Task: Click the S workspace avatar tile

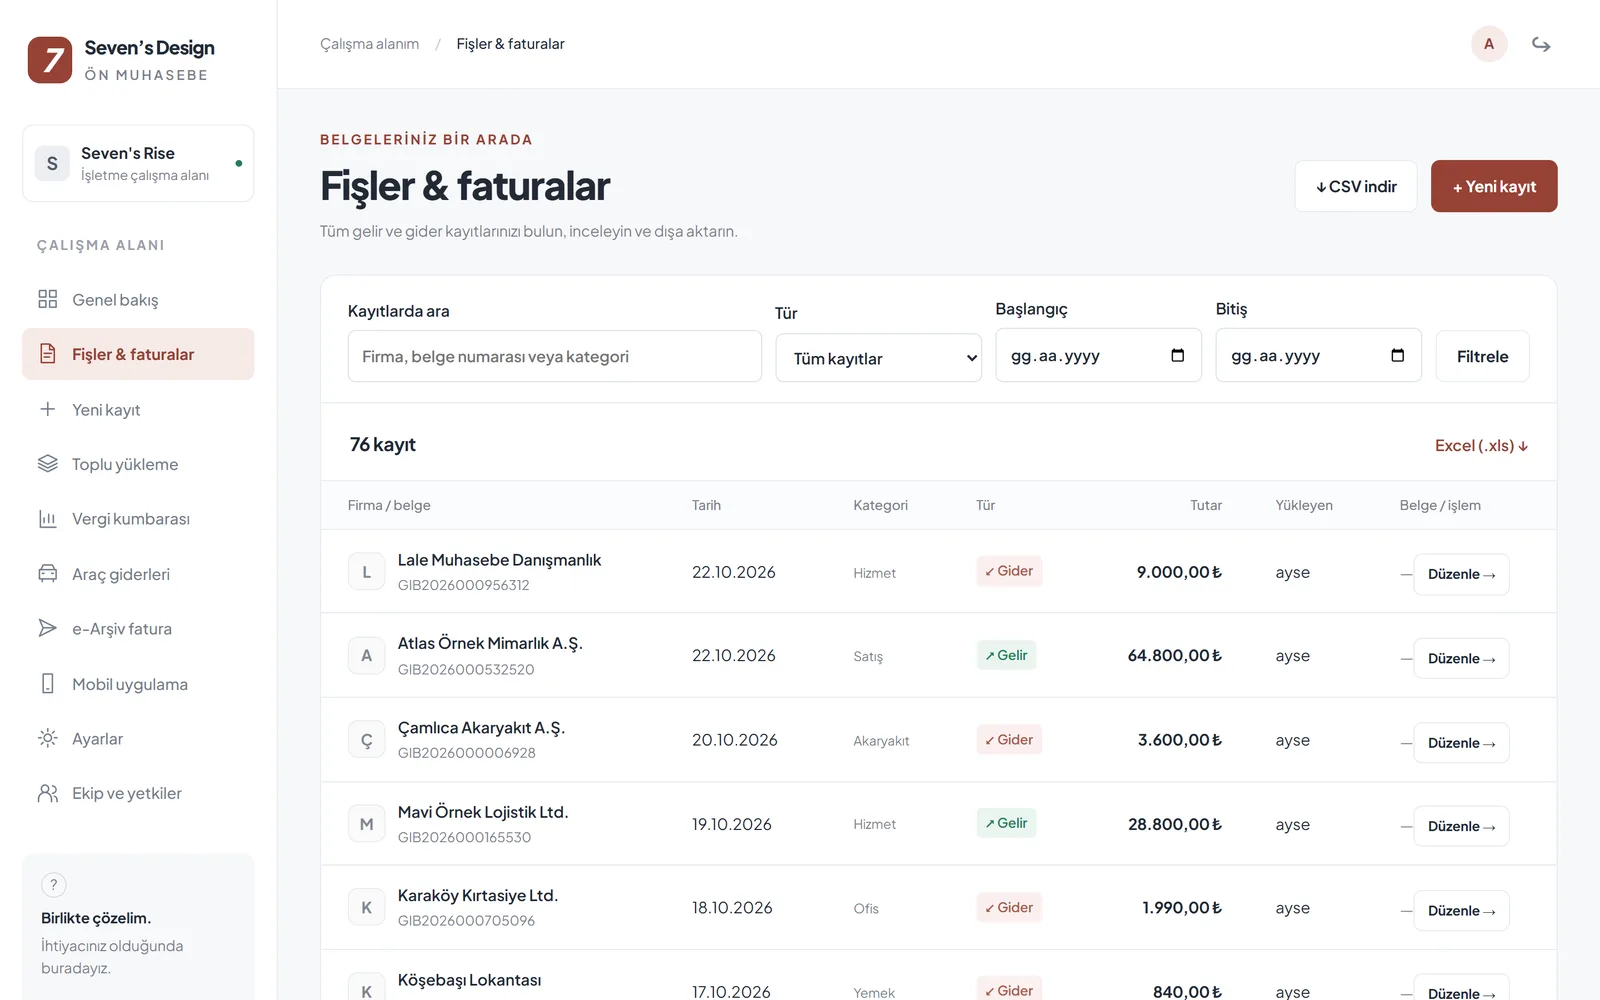Action: point(52,163)
